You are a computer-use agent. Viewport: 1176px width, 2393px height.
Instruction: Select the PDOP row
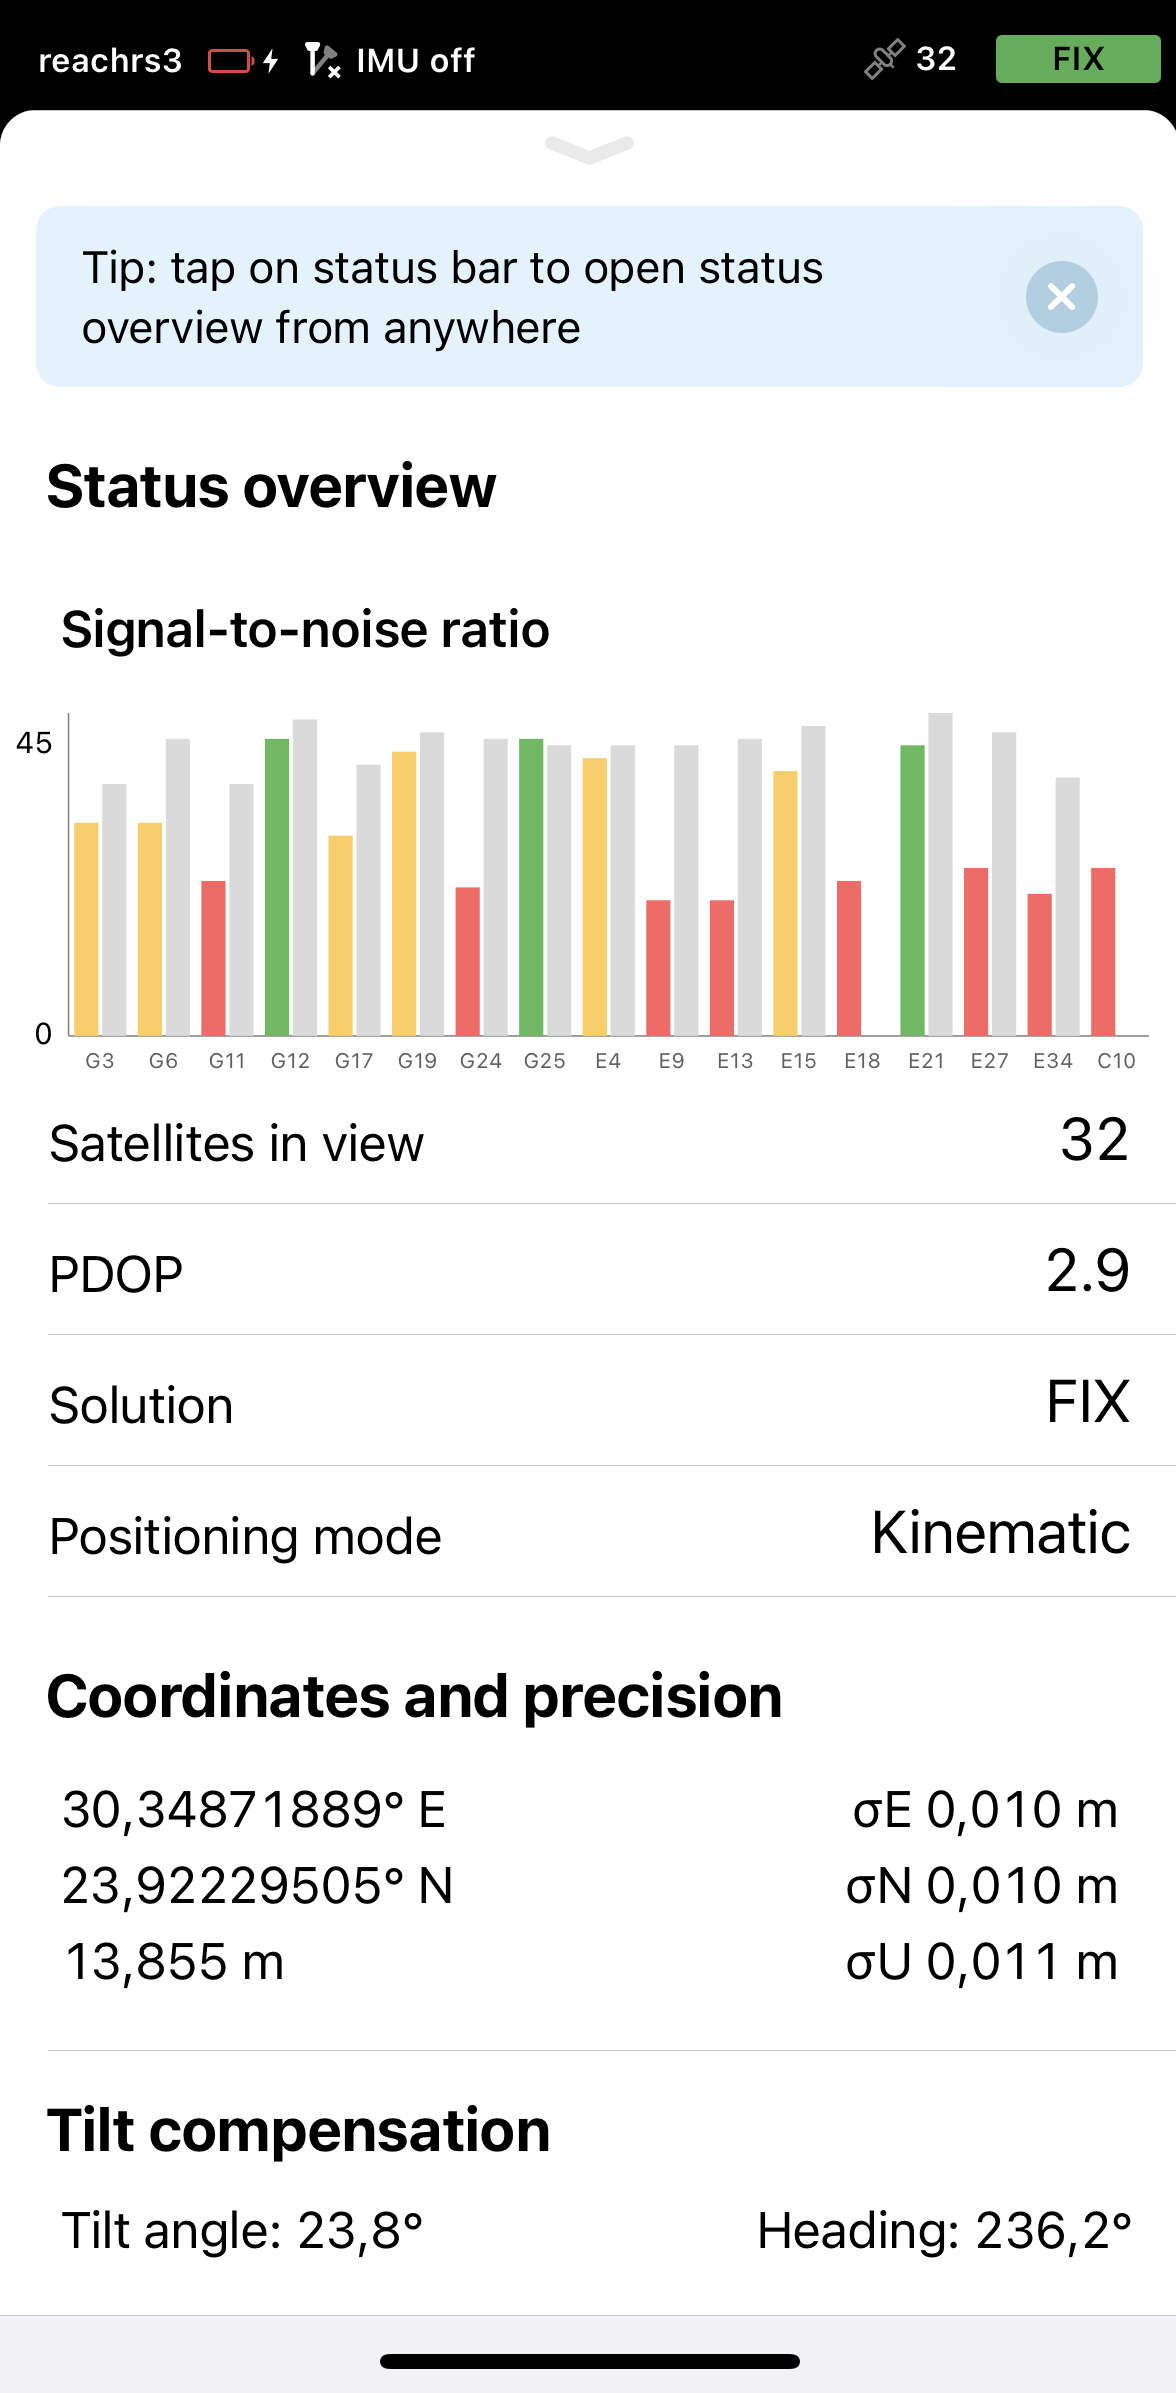pos(588,1272)
